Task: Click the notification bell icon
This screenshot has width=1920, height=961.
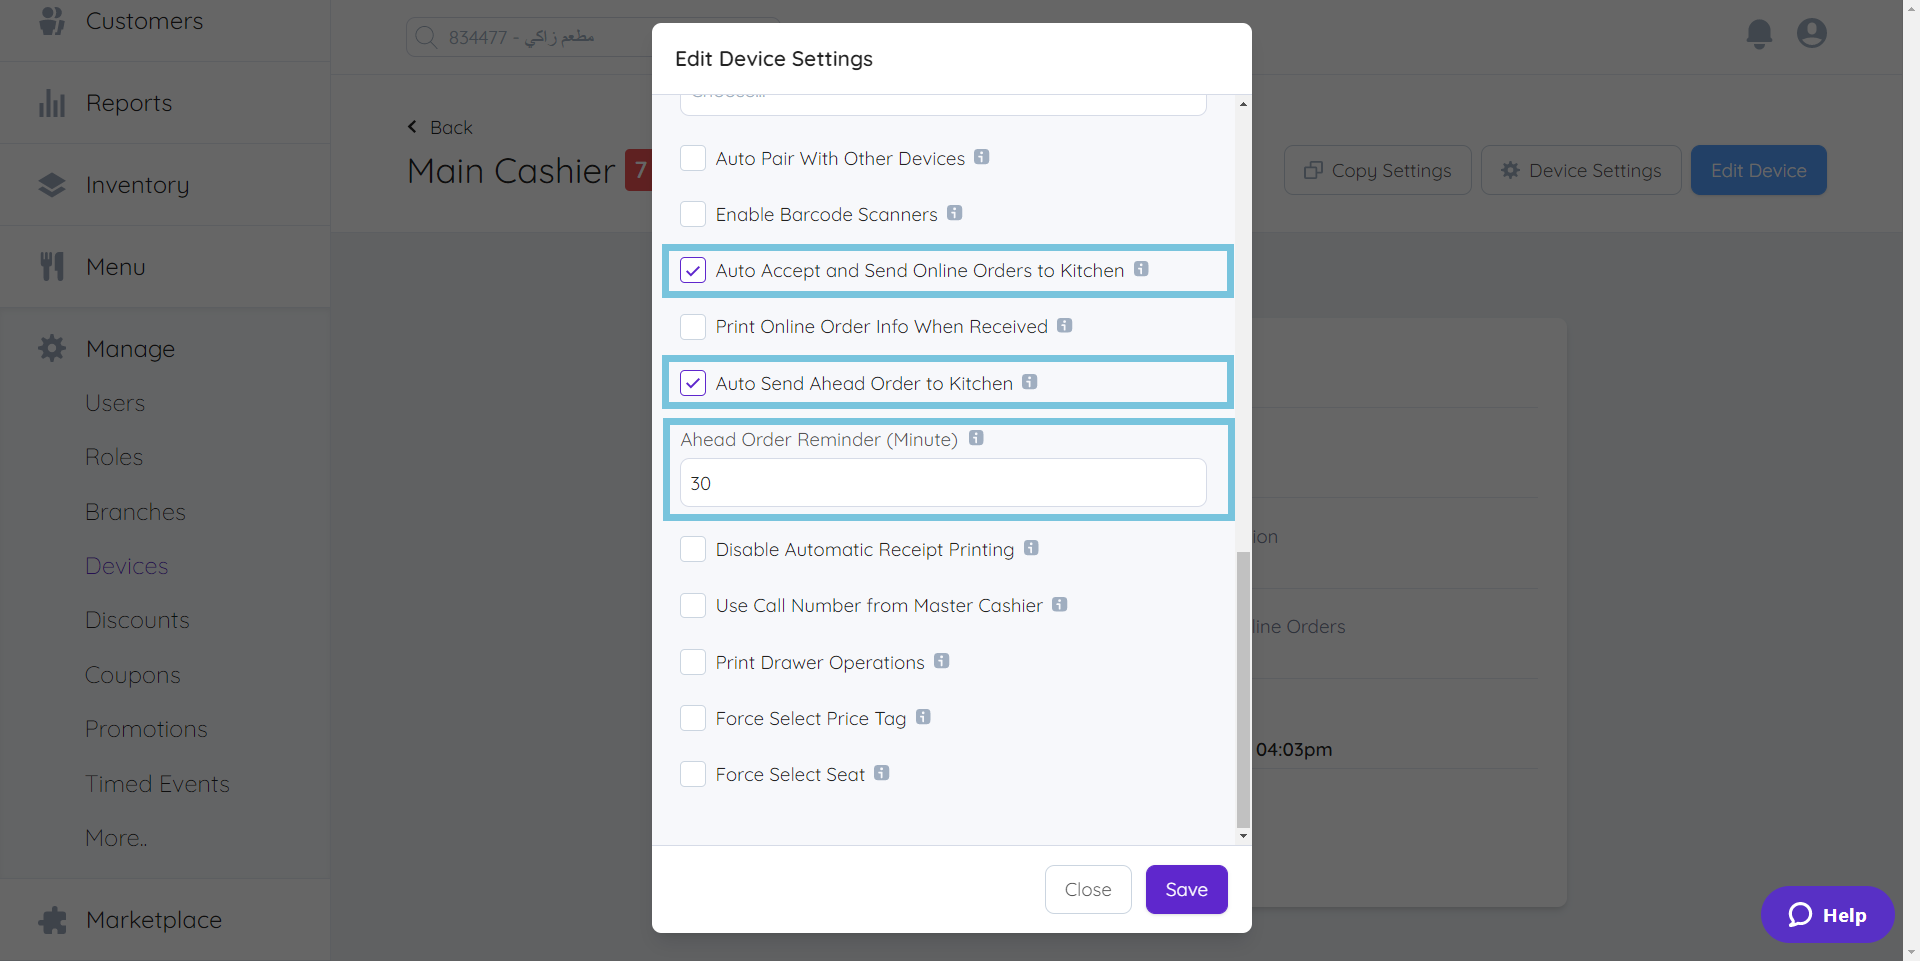Action: pos(1759,34)
